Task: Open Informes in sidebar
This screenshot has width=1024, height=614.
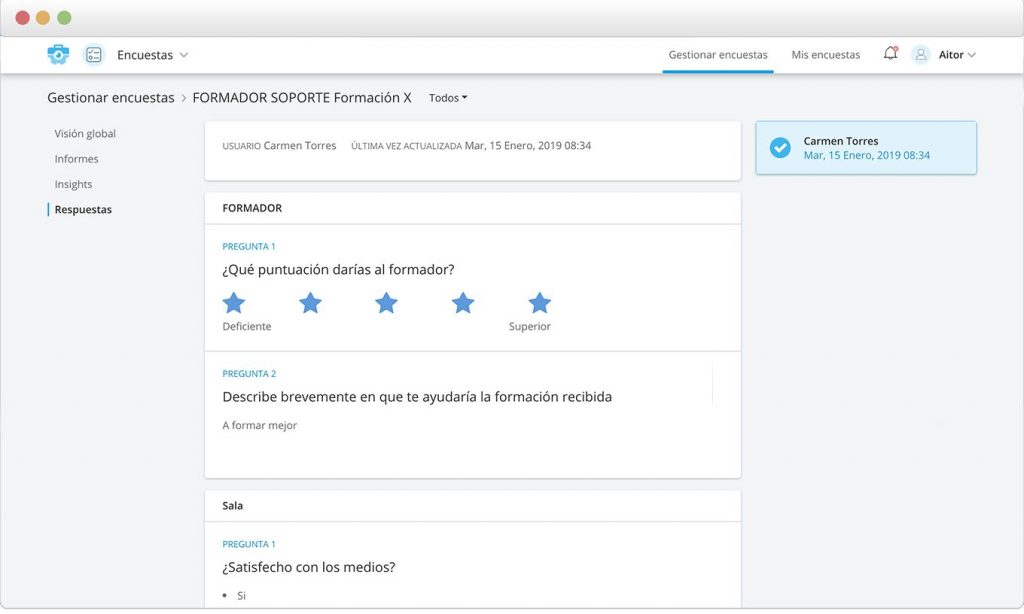Action: [x=76, y=159]
